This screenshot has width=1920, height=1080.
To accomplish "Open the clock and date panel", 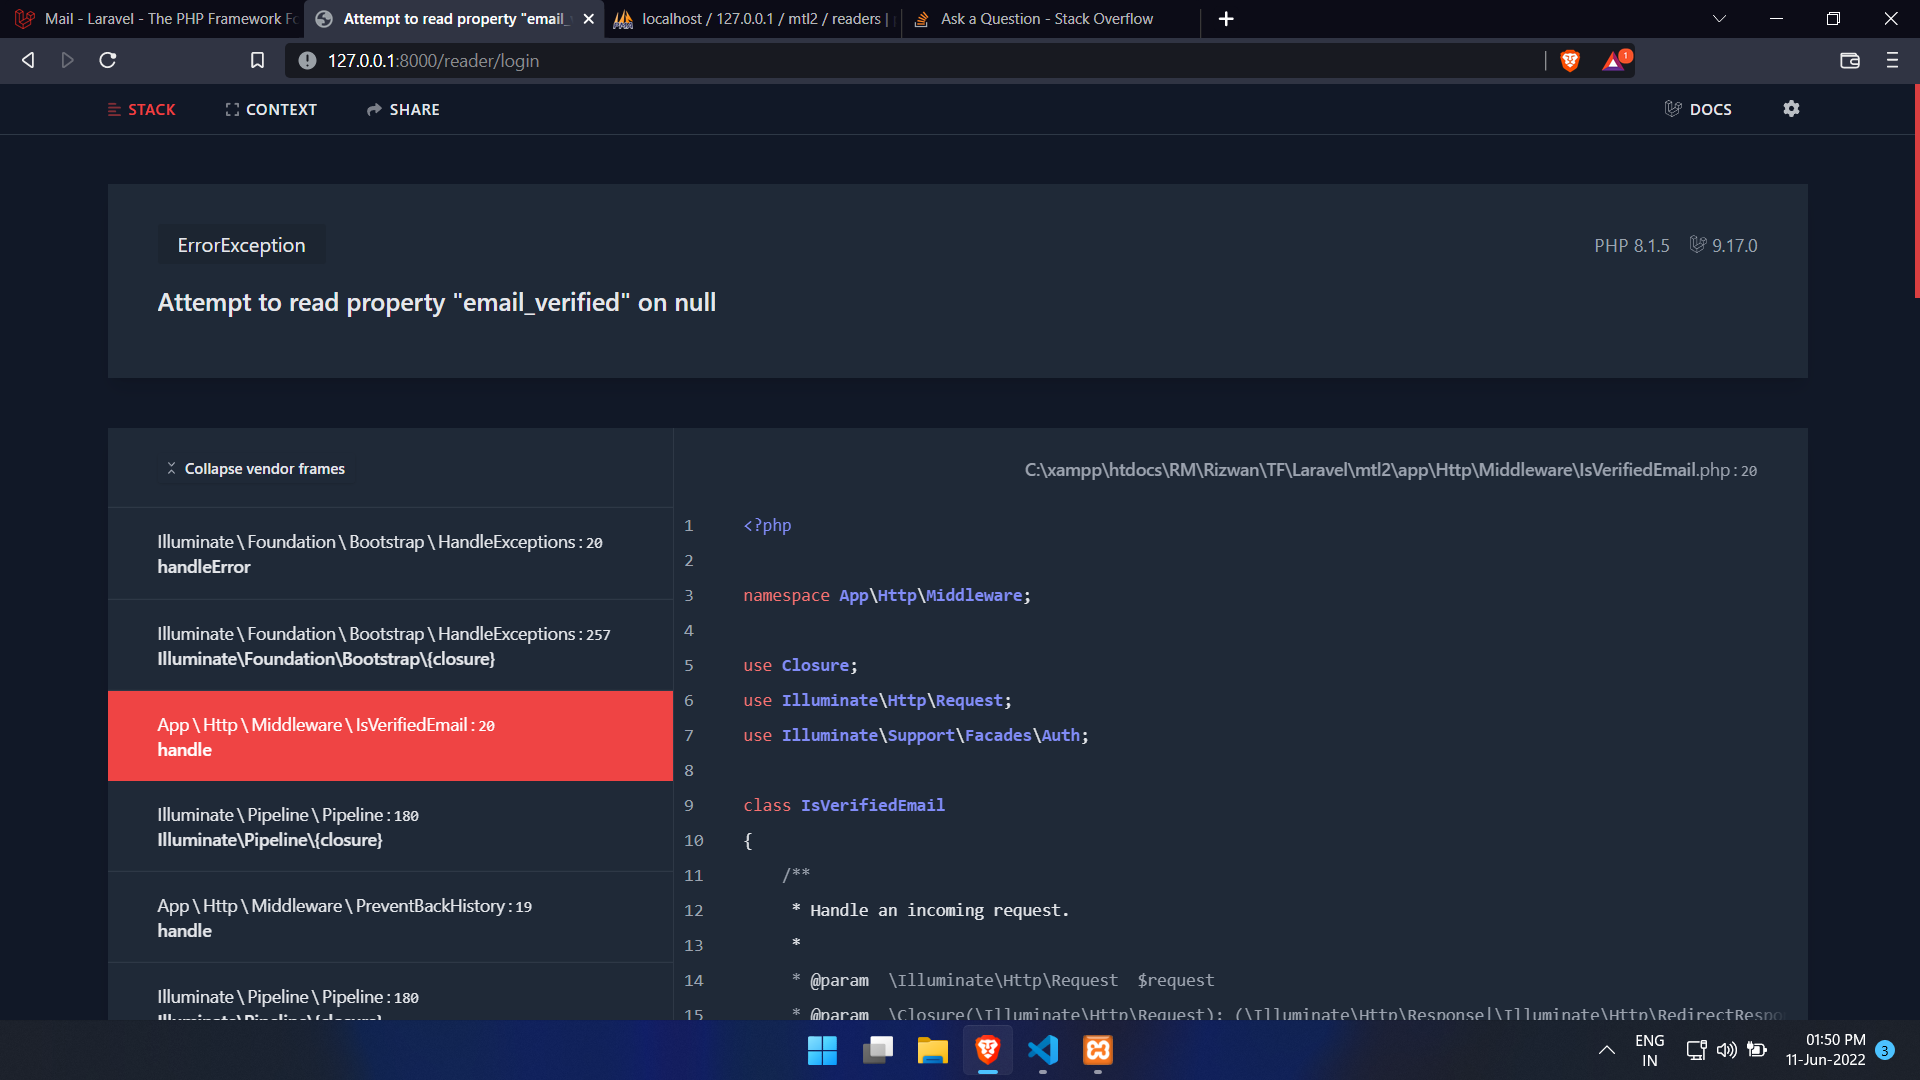I will coord(1826,1050).
